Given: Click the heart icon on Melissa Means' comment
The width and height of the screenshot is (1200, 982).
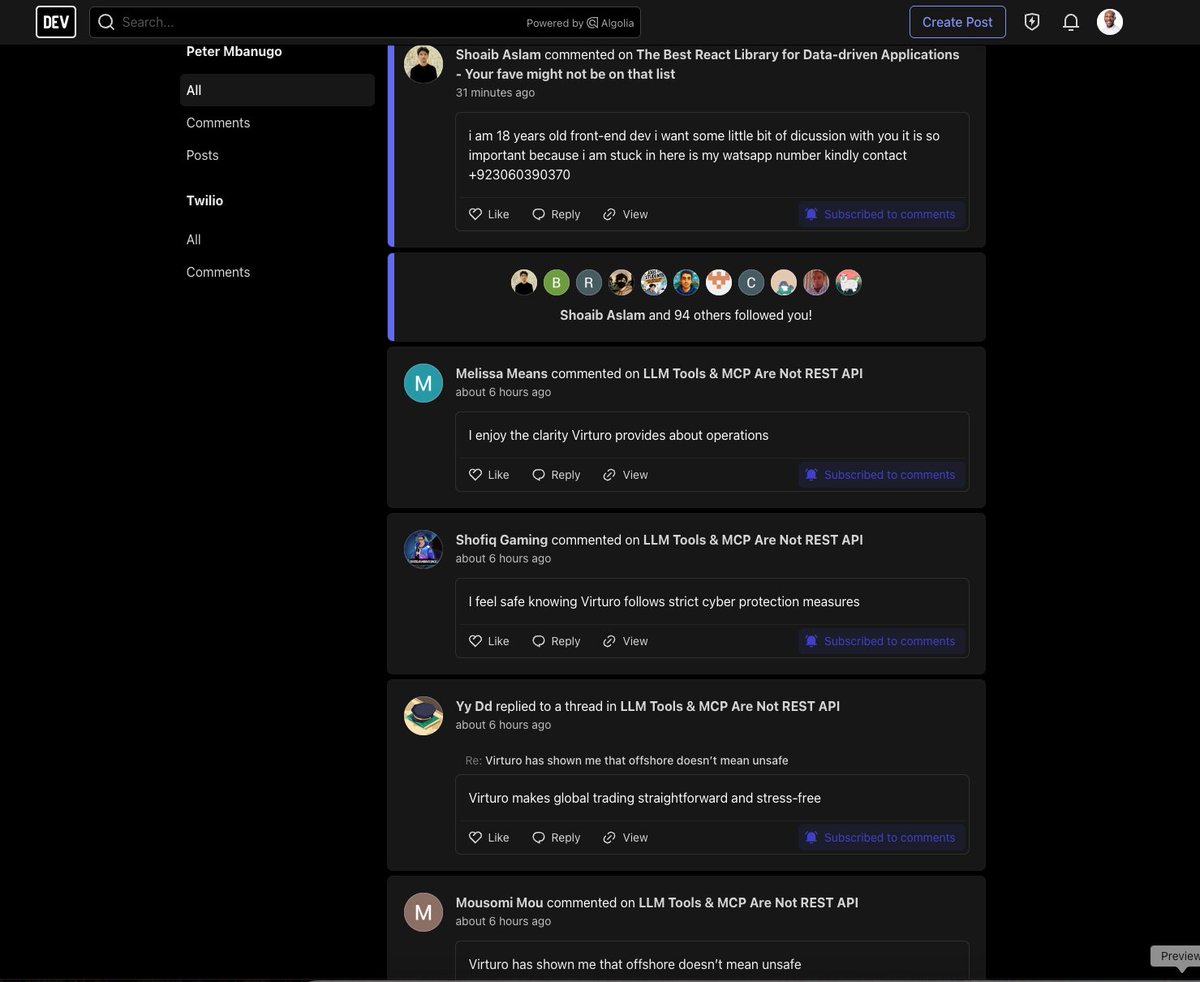Looking at the screenshot, I should (x=476, y=475).
